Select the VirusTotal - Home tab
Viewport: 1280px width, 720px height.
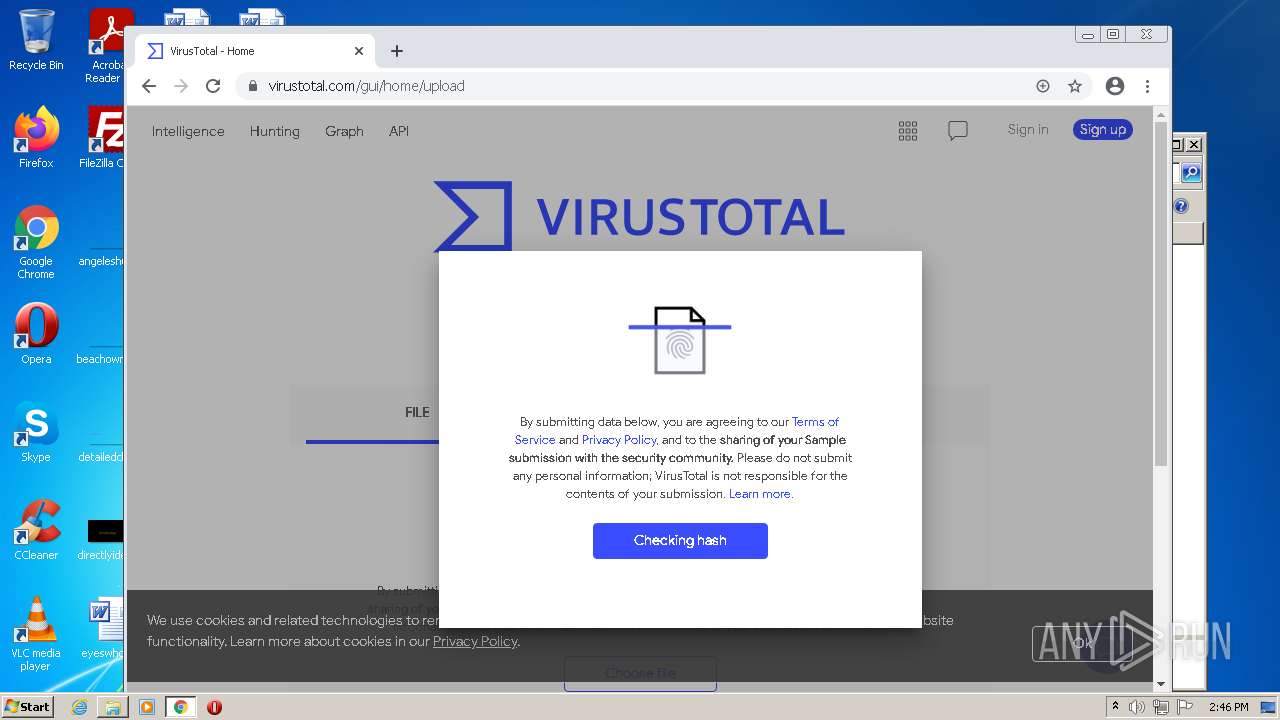255,51
